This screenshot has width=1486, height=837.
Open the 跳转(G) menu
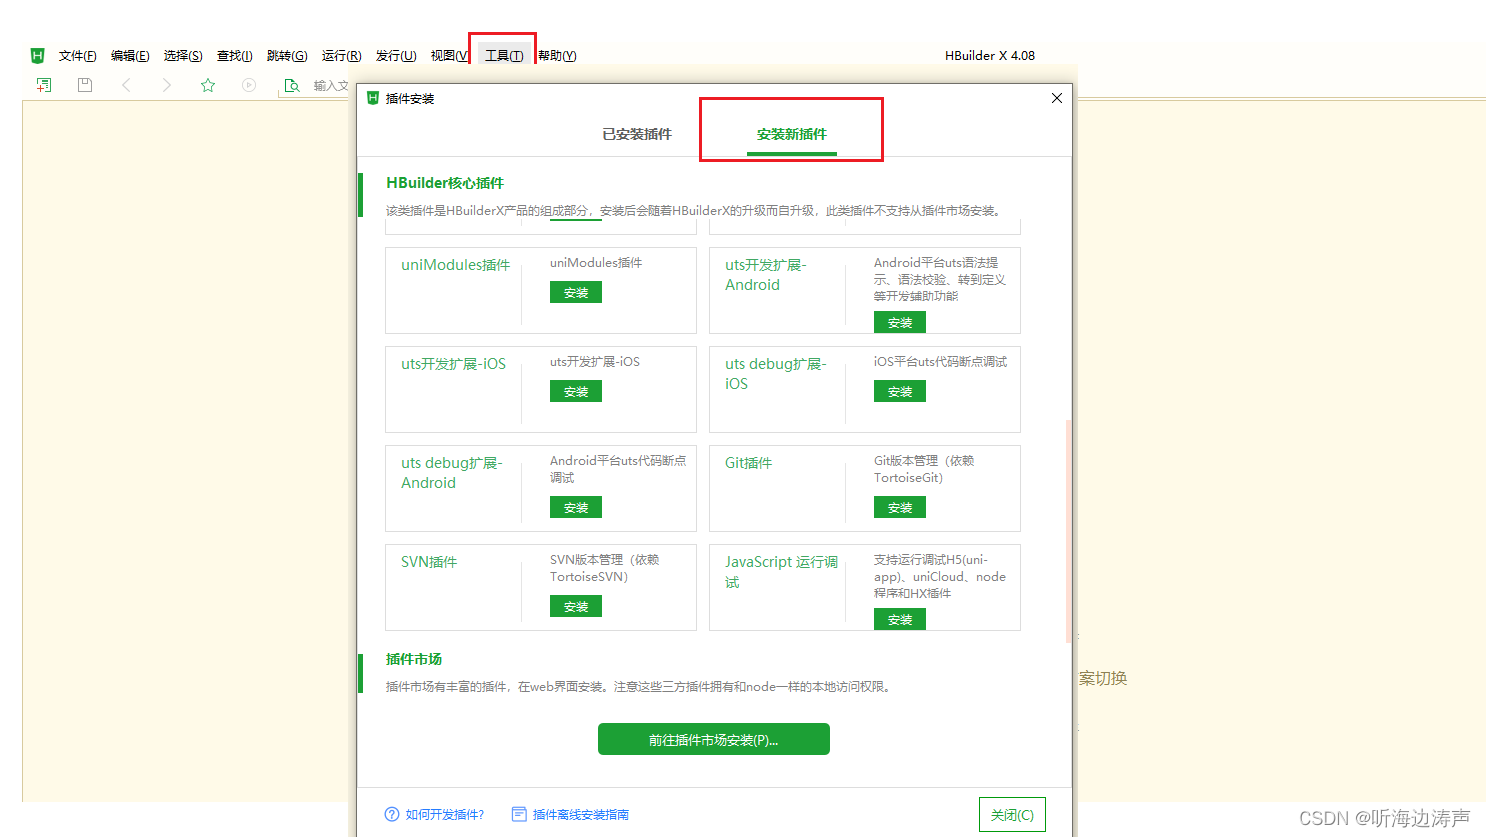click(x=287, y=56)
